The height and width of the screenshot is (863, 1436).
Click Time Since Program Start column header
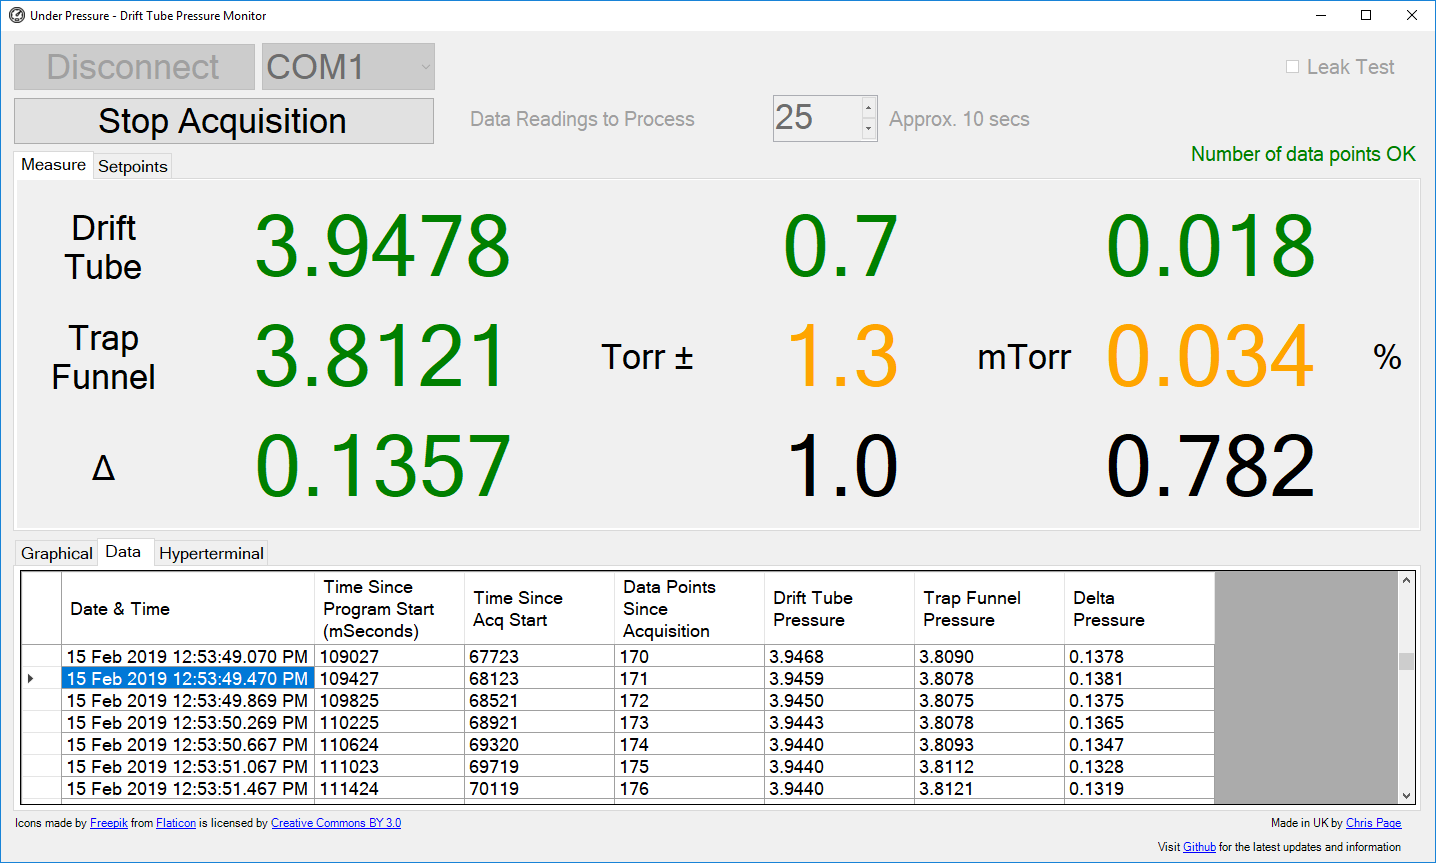click(x=390, y=608)
